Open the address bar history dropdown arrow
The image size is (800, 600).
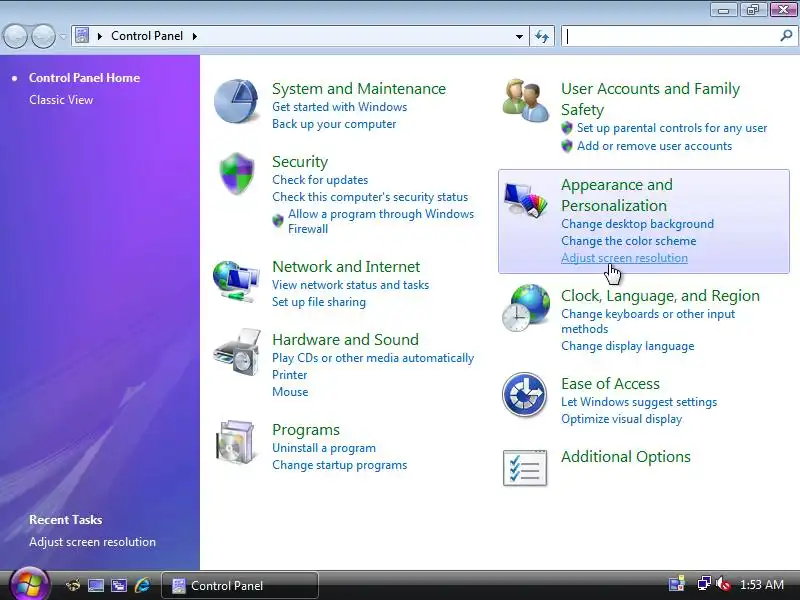(519, 37)
